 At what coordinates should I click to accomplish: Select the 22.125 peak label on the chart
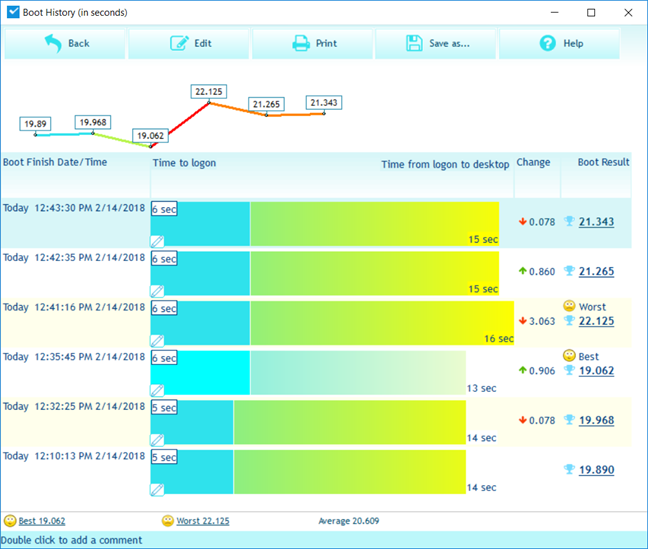pyautogui.click(x=209, y=91)
